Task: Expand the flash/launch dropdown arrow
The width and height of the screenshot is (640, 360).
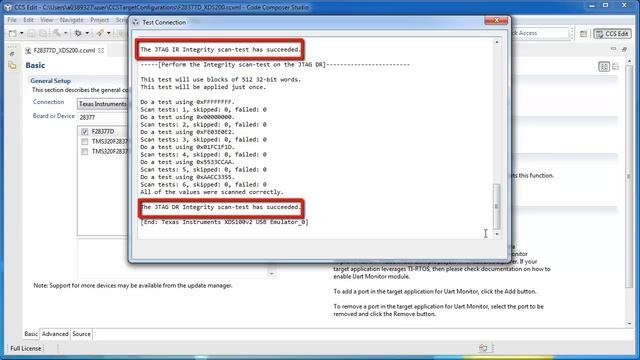Action: [109, 33]
